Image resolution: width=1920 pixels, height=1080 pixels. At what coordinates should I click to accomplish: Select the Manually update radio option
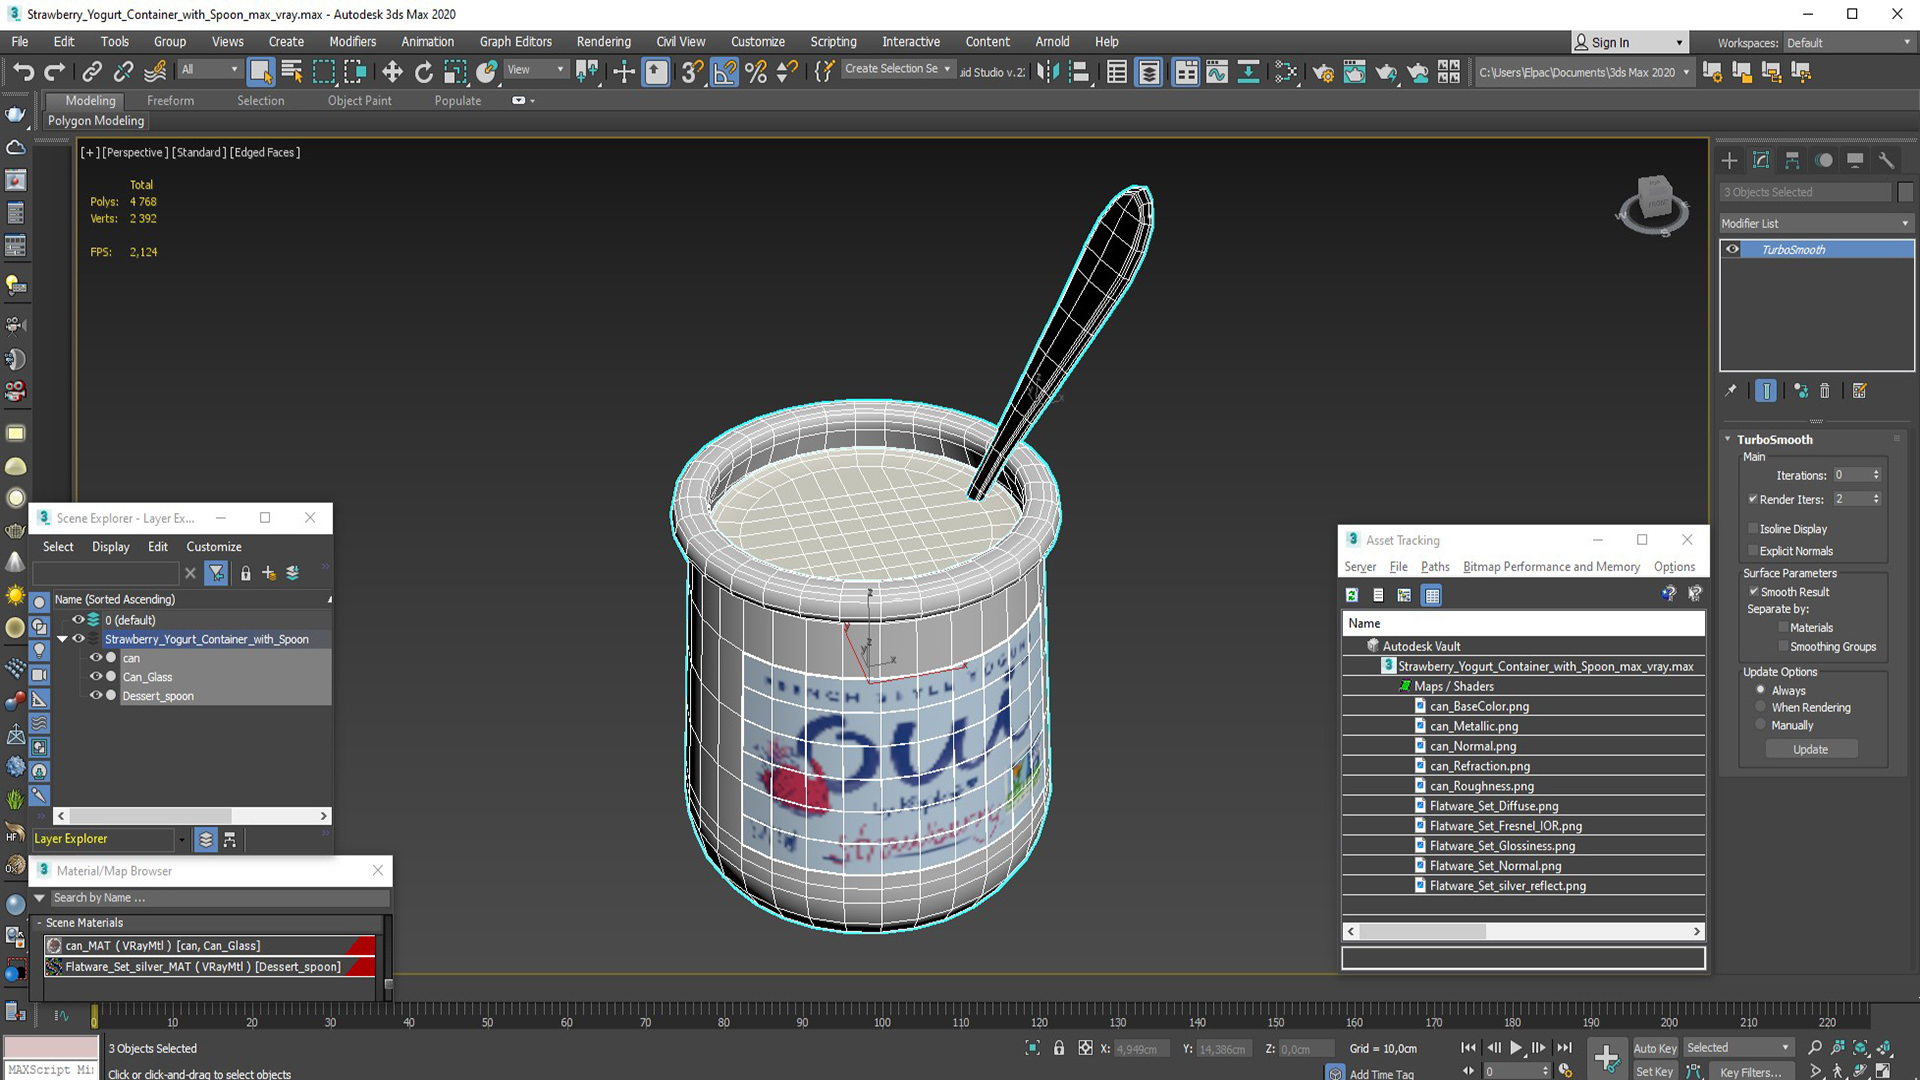[x=1761, y=725]
